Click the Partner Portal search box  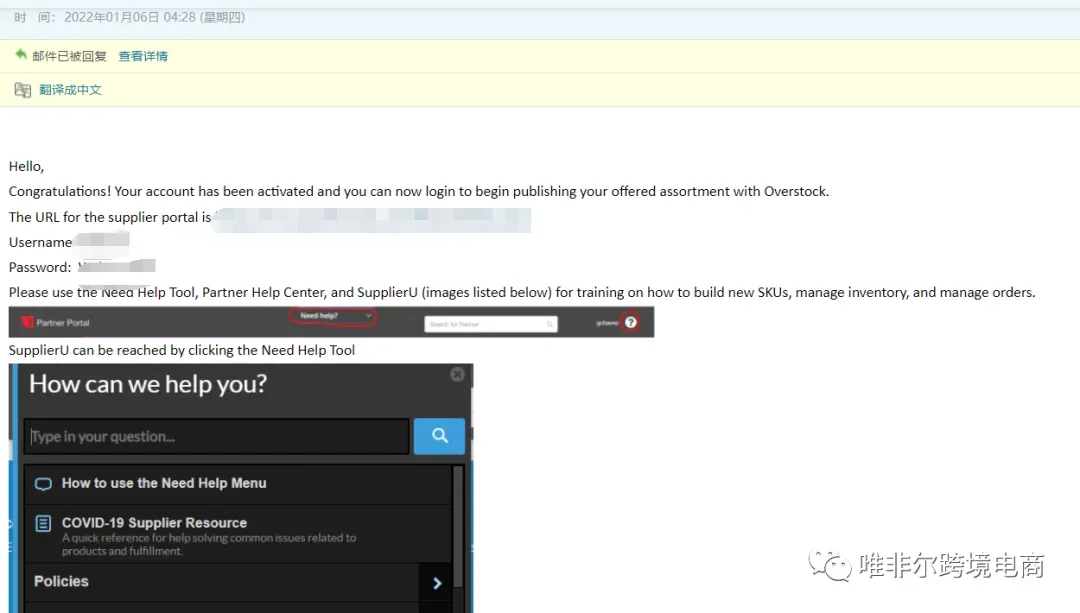click(x=490, y=324)
